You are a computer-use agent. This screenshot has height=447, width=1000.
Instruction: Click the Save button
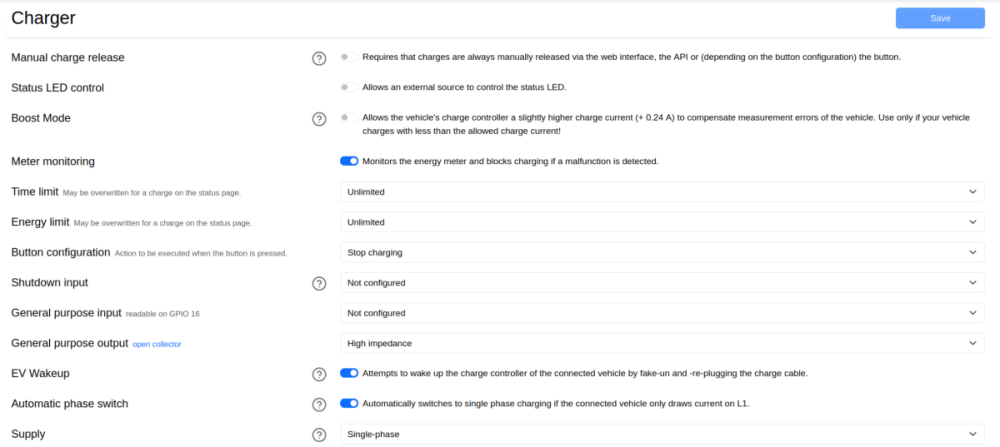click(x=940, y=18)
